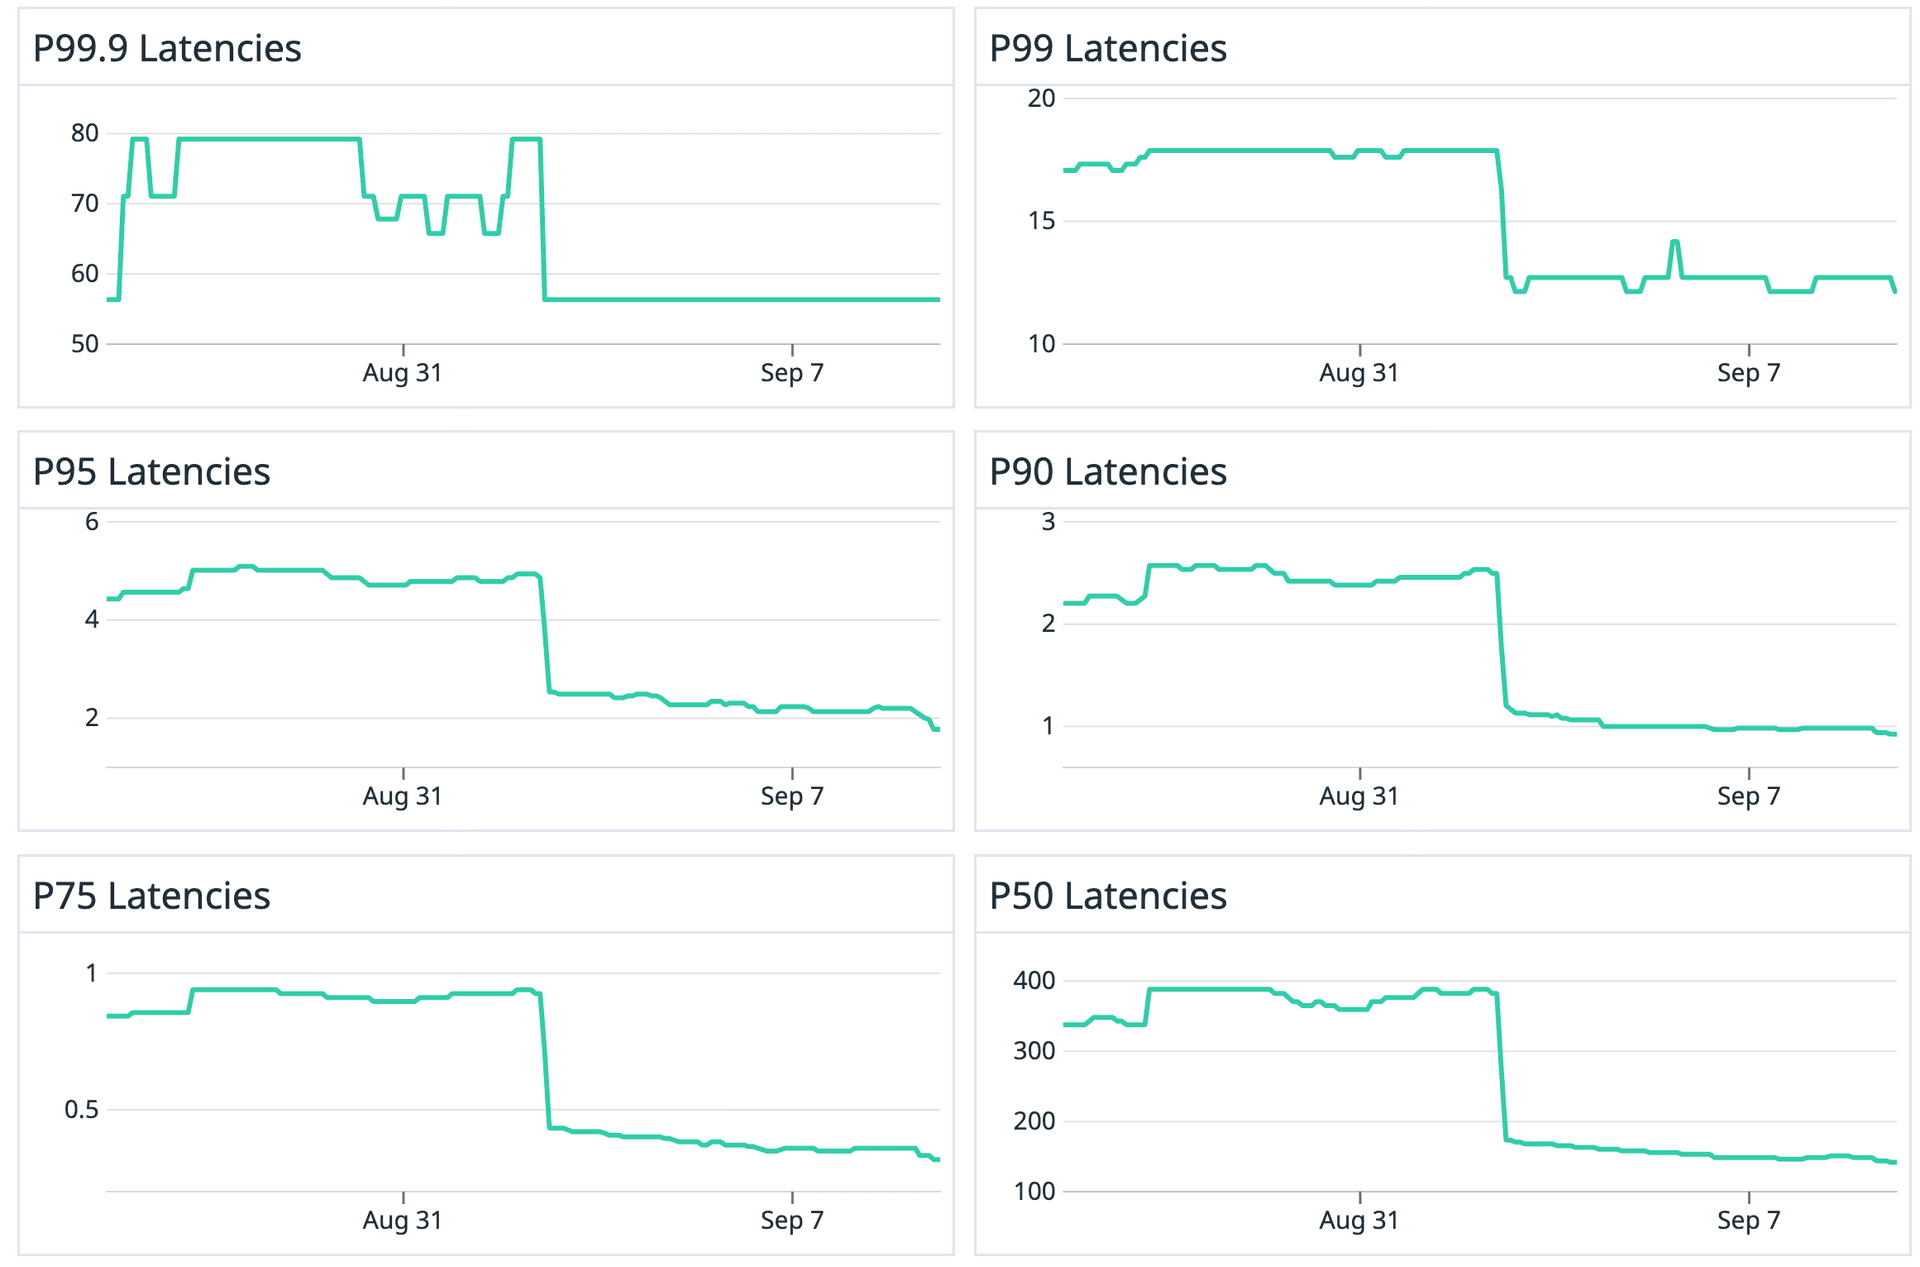
Task: Select the P50 Latencies chart title
Action: (x=1108, y=896)
